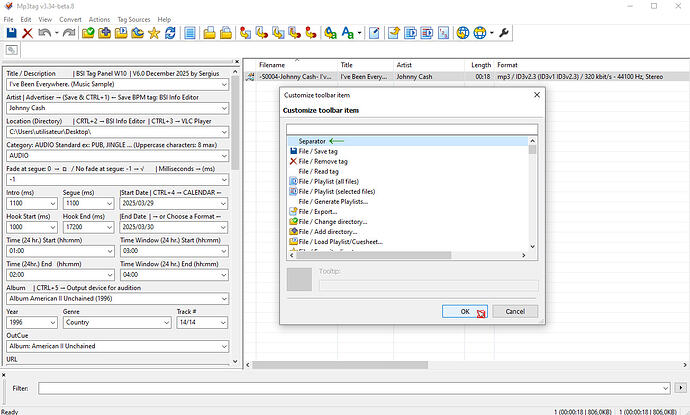Expand the Year '1996' dropdown
The width and height of the screenshot is (690, 415).
click(53, 323)
